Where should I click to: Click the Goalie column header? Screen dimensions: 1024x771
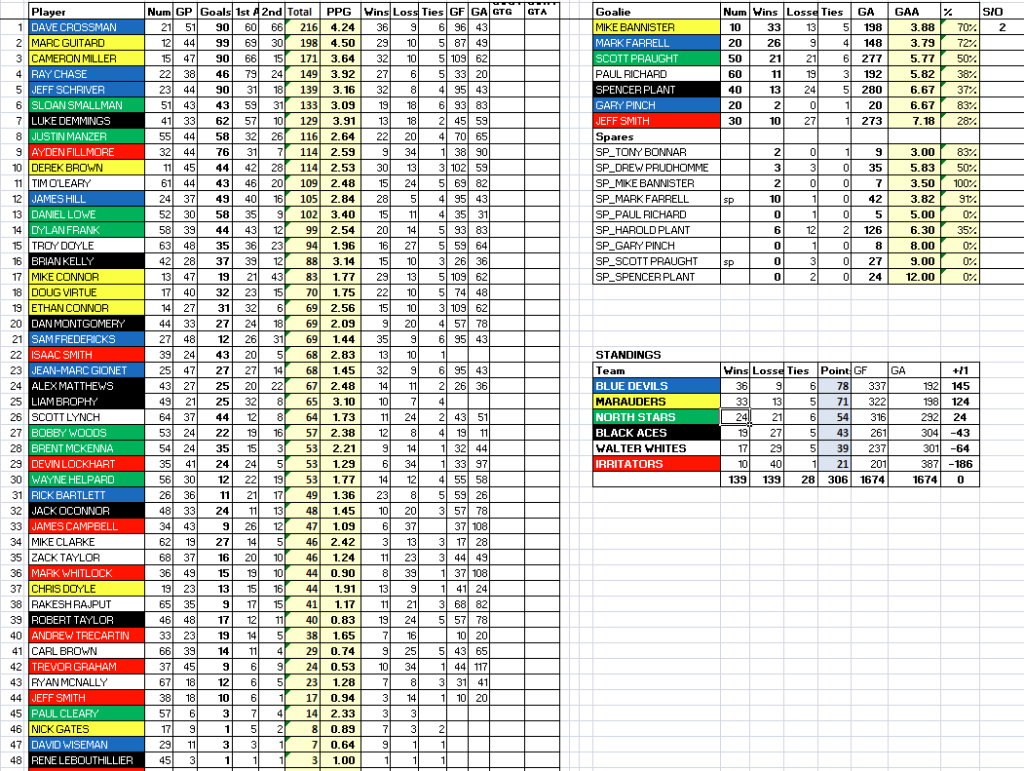(x=656, y=12)
